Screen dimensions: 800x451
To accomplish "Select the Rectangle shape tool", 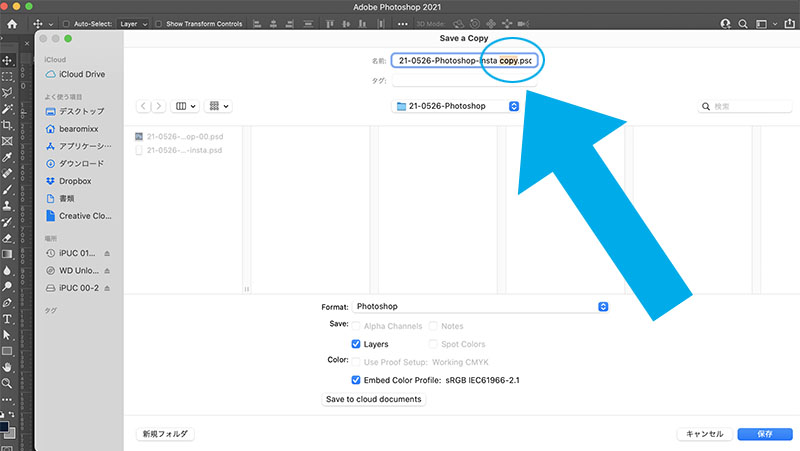I will [x=7, y=351].
